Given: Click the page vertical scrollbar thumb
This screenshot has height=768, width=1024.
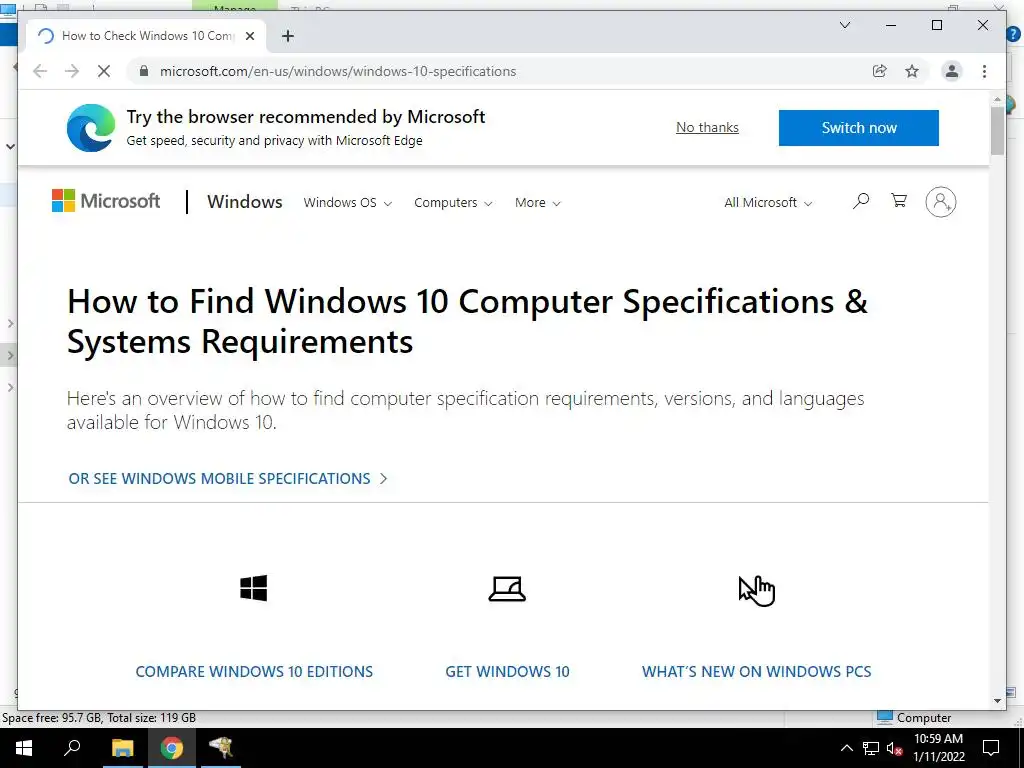Looking at the screenshot, I should pos(997,131).
